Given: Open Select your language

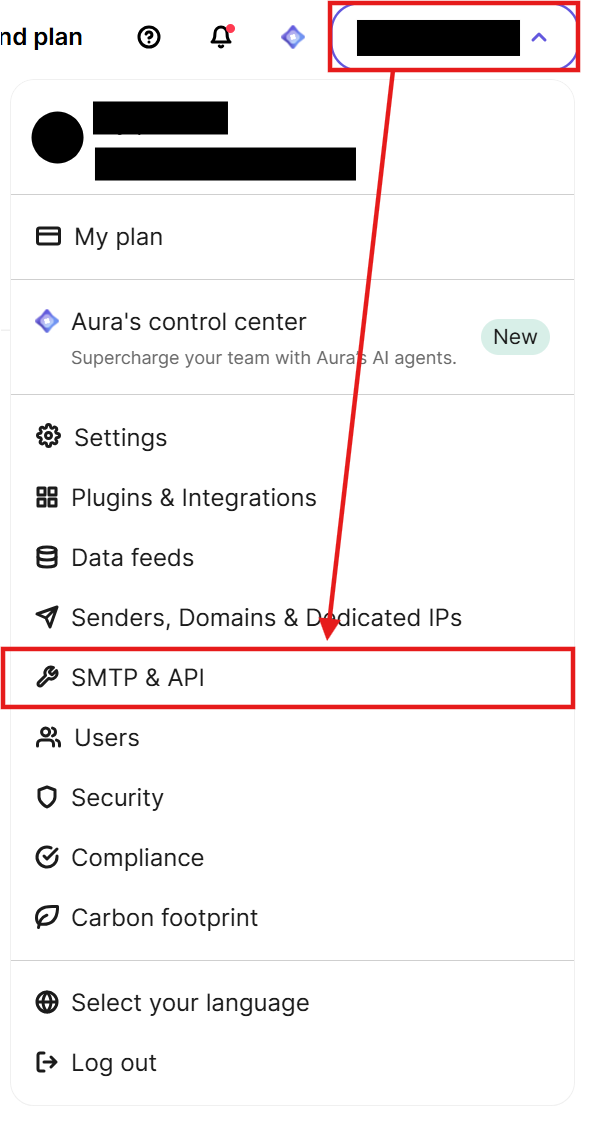Looking at the screenshot, I should (292, 1003).
